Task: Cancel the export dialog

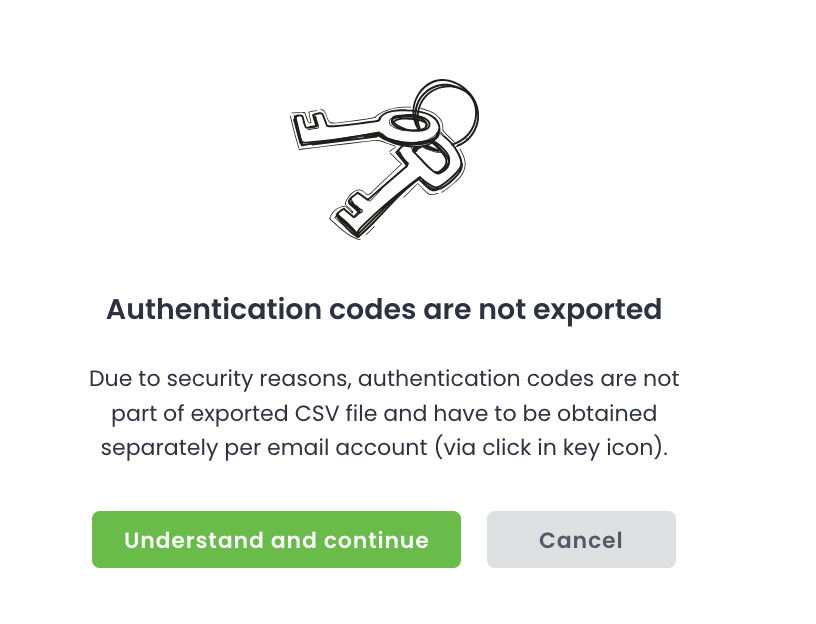Action: [x=581, y=540]
